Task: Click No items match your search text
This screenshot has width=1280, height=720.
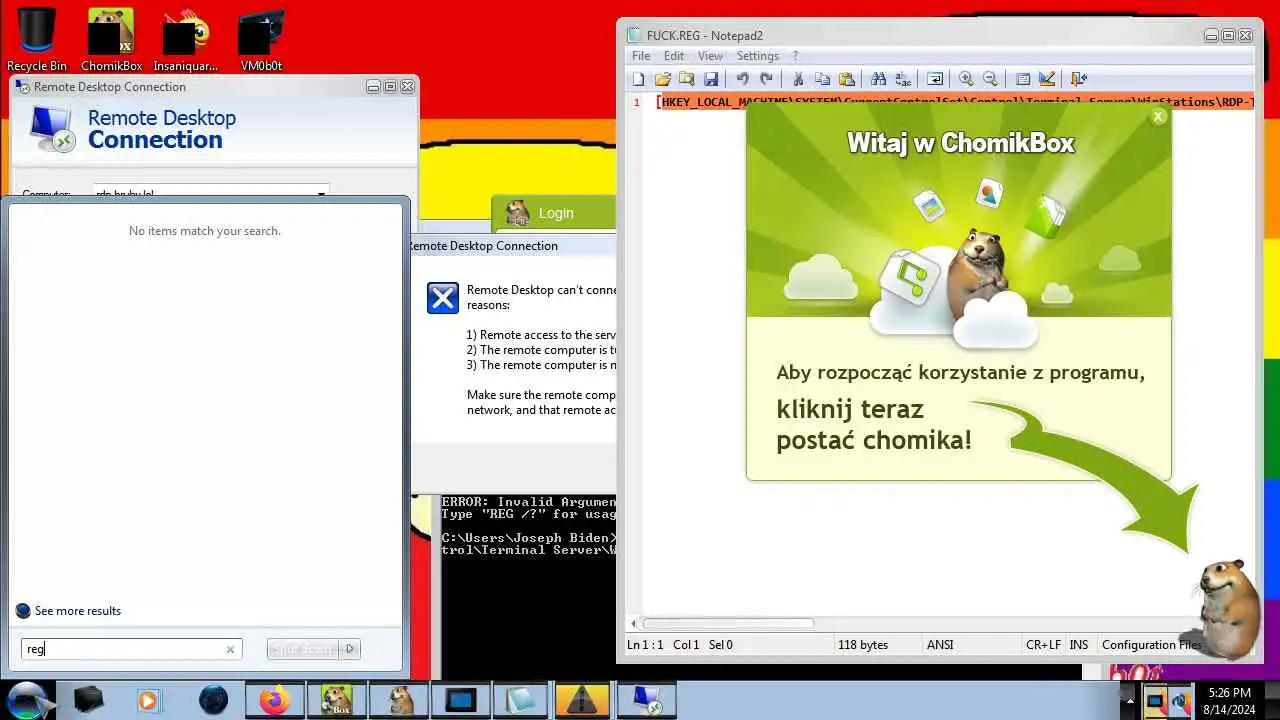Action: point(205,231)
